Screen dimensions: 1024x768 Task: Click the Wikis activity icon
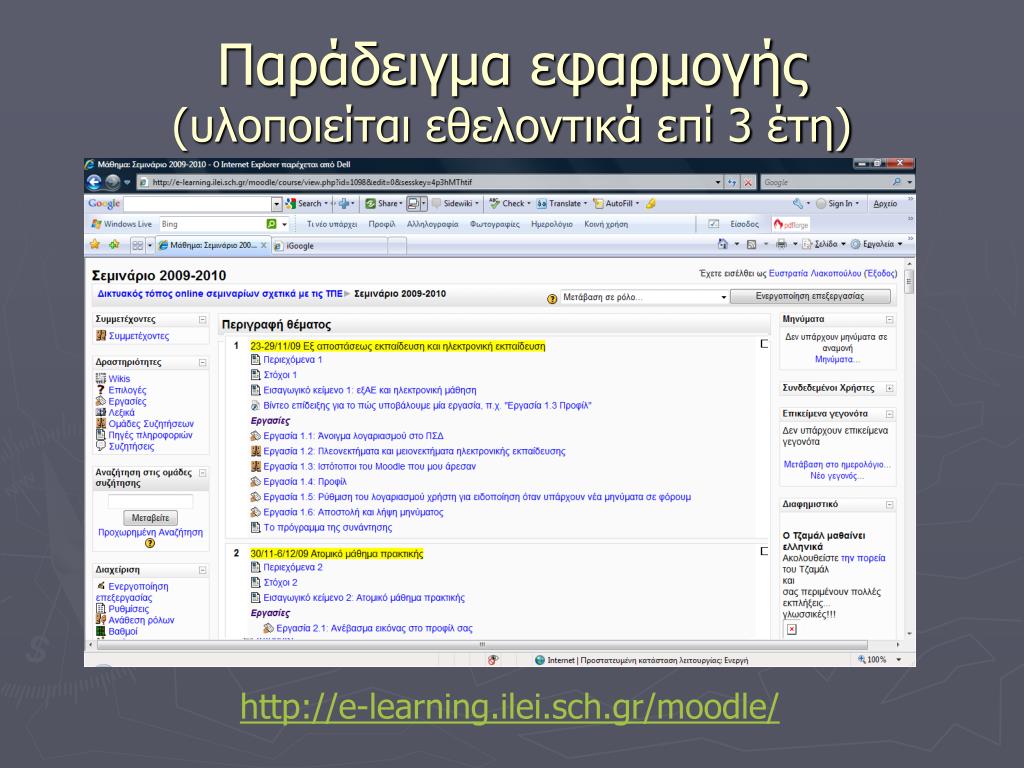coord(101,378)
